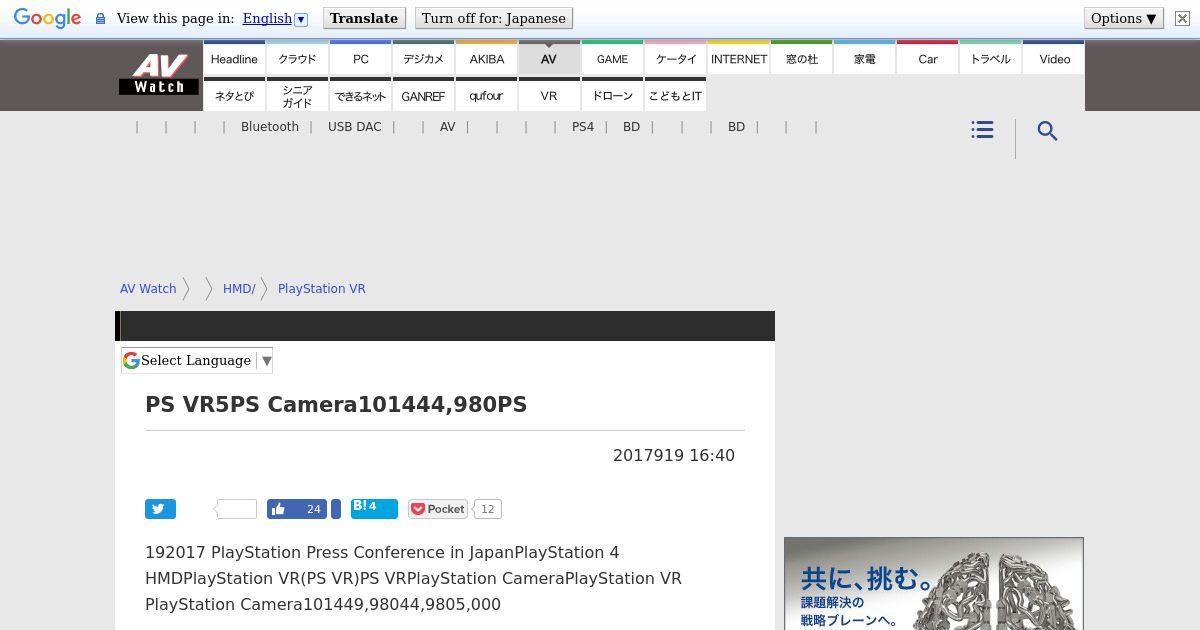This screenshot has width=1200, height=630.
Task: Open the English language dropdown
Action: pos(275,19)
